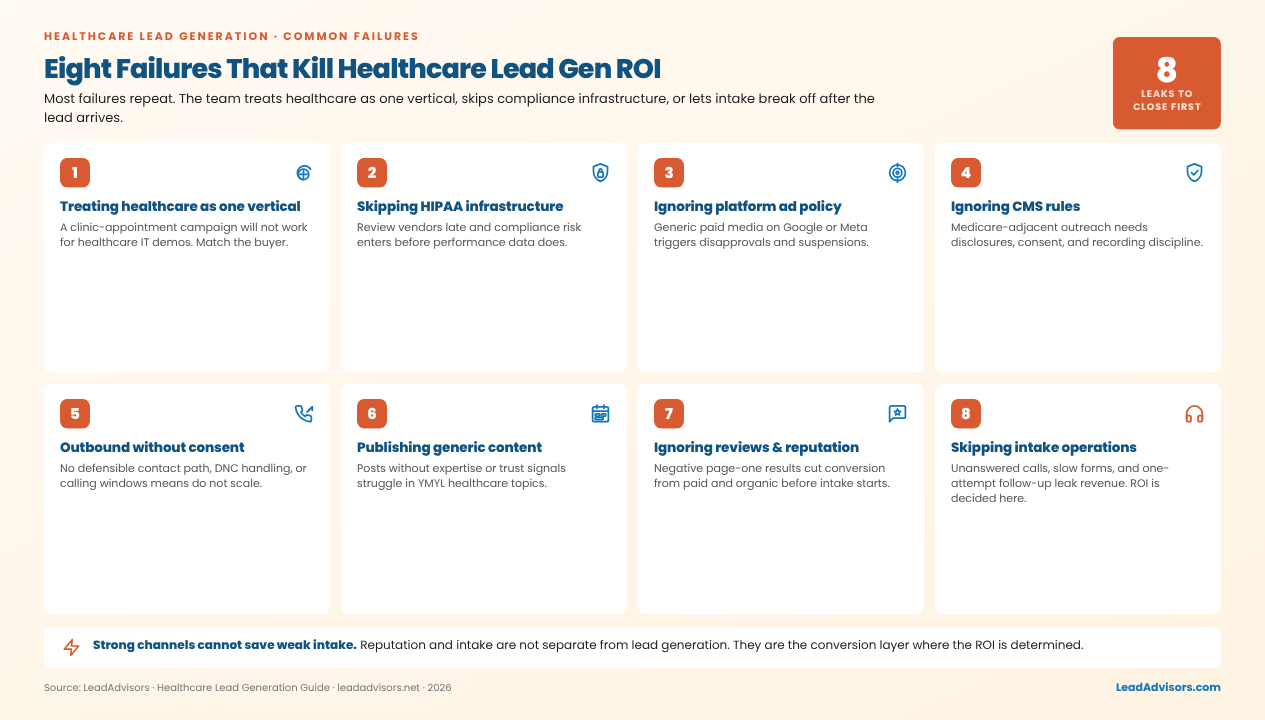Viewport: 1265px width, 720px height.
Task: Click 'Ignoring CMS rules' heading
Action: [x=1015, y=206]
